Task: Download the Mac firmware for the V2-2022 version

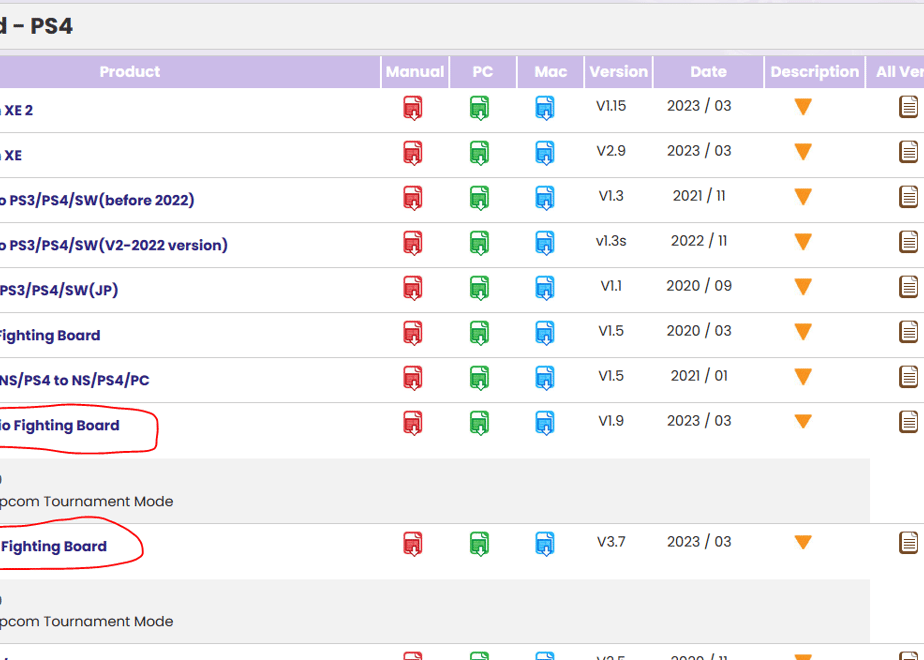Action: coord(545,243)
